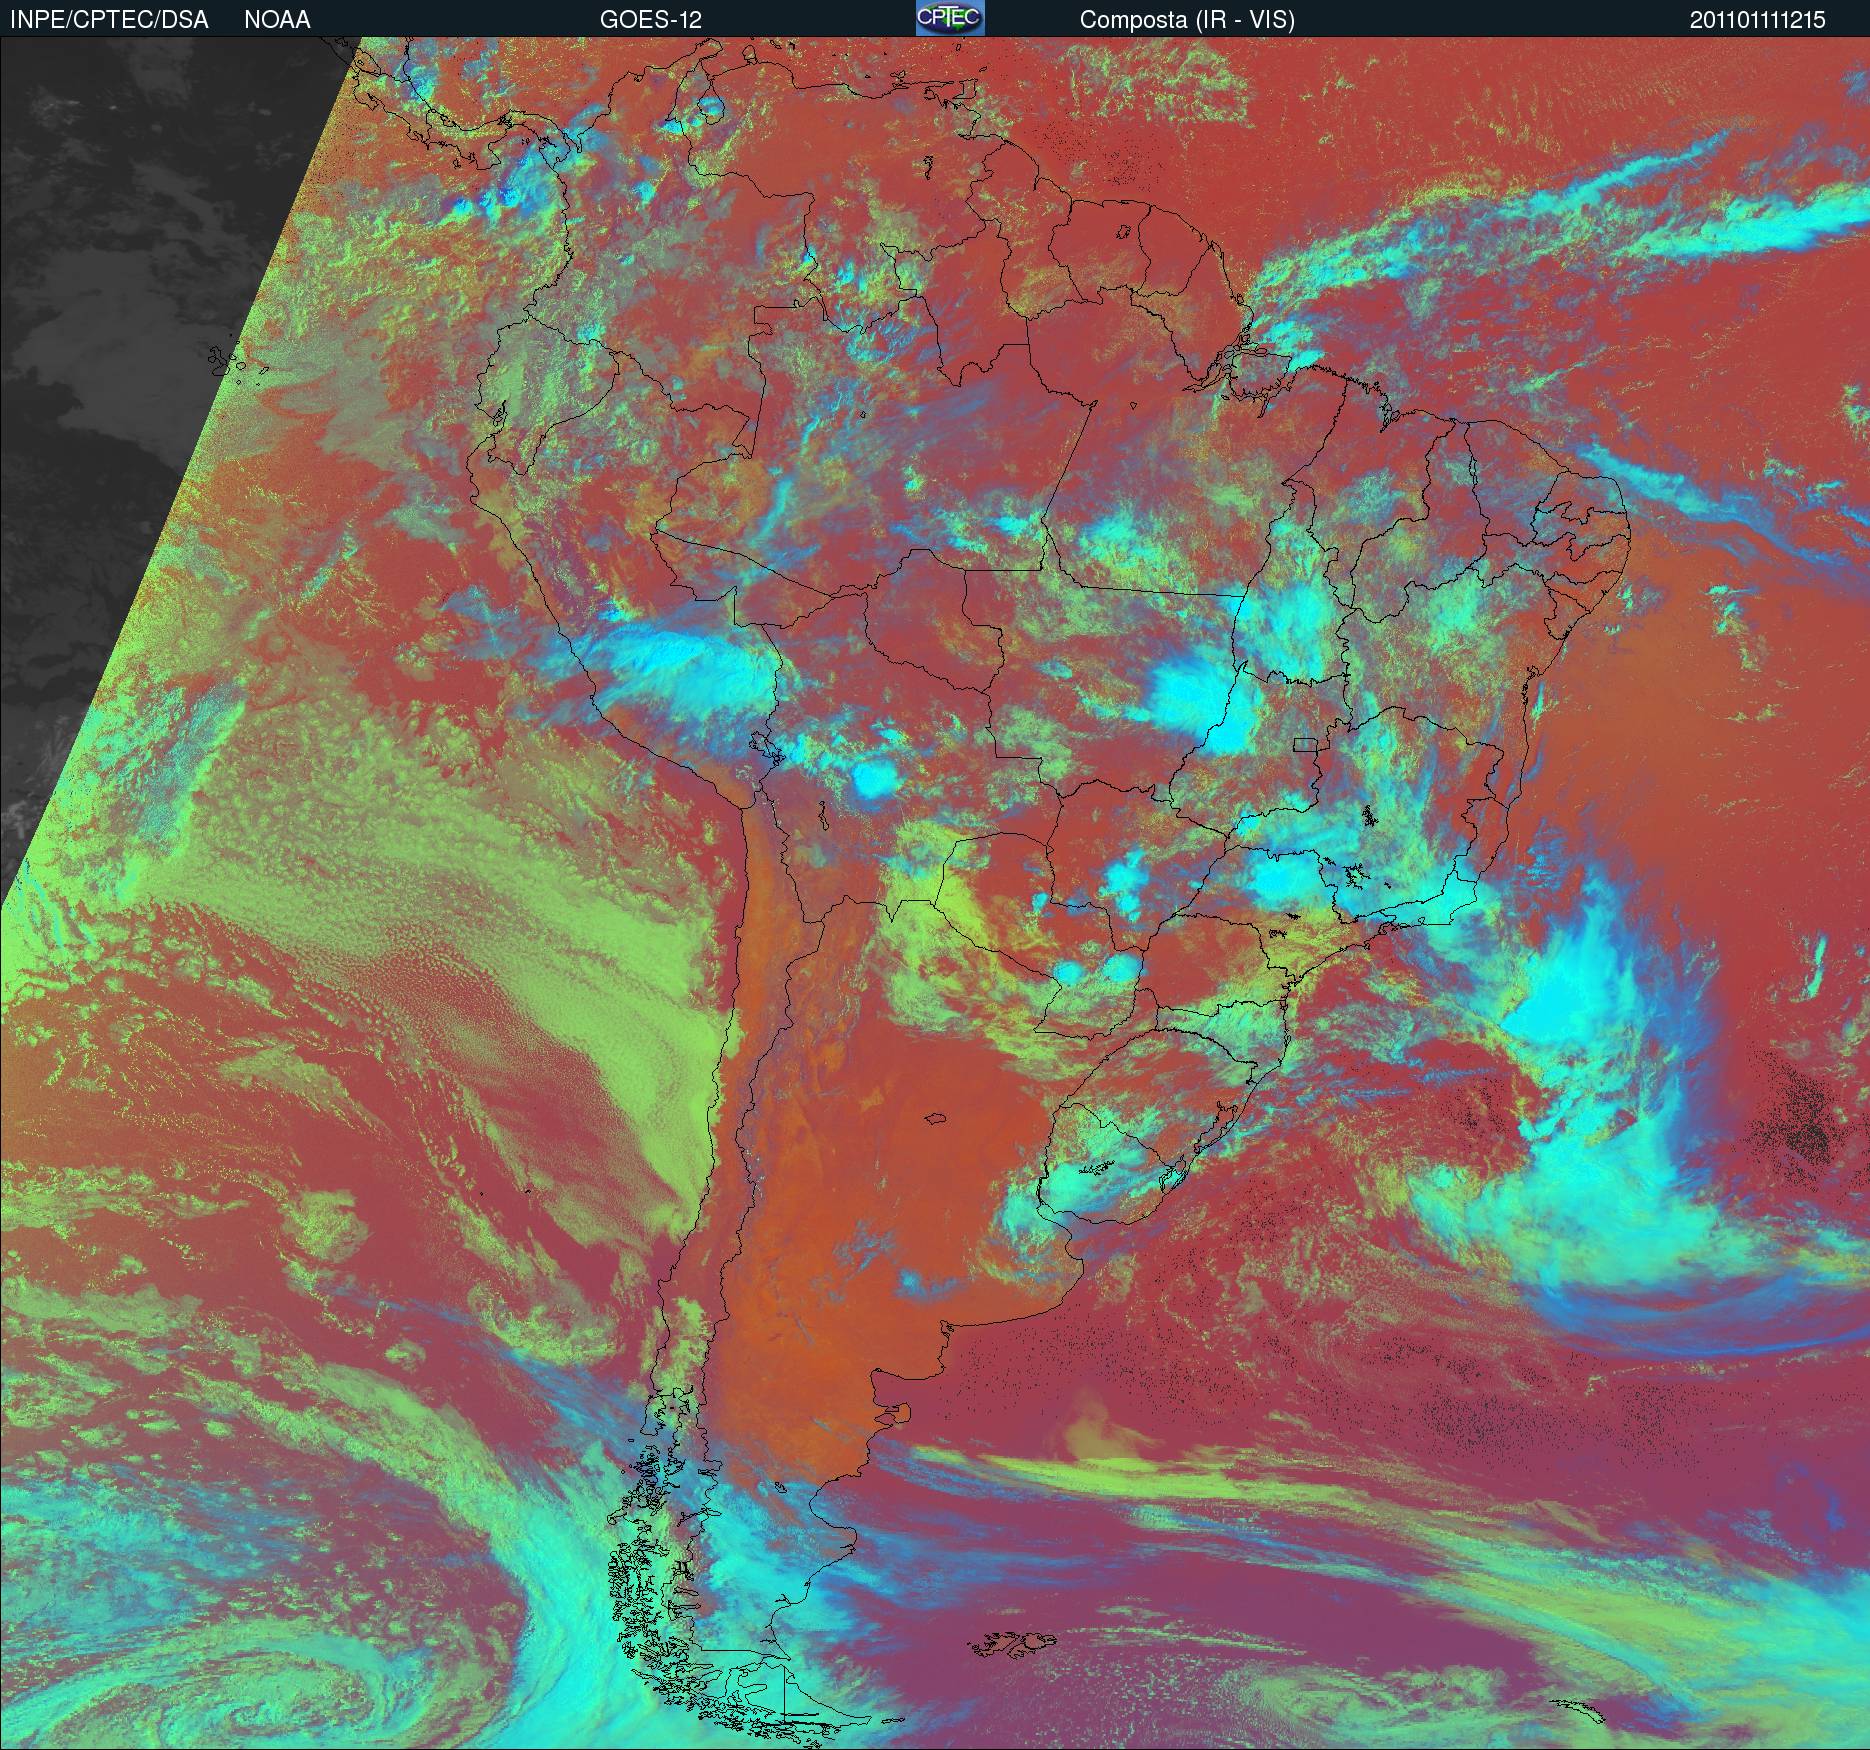
Task: Click the 201101111215 timestamp
Action: (1758, 20)
